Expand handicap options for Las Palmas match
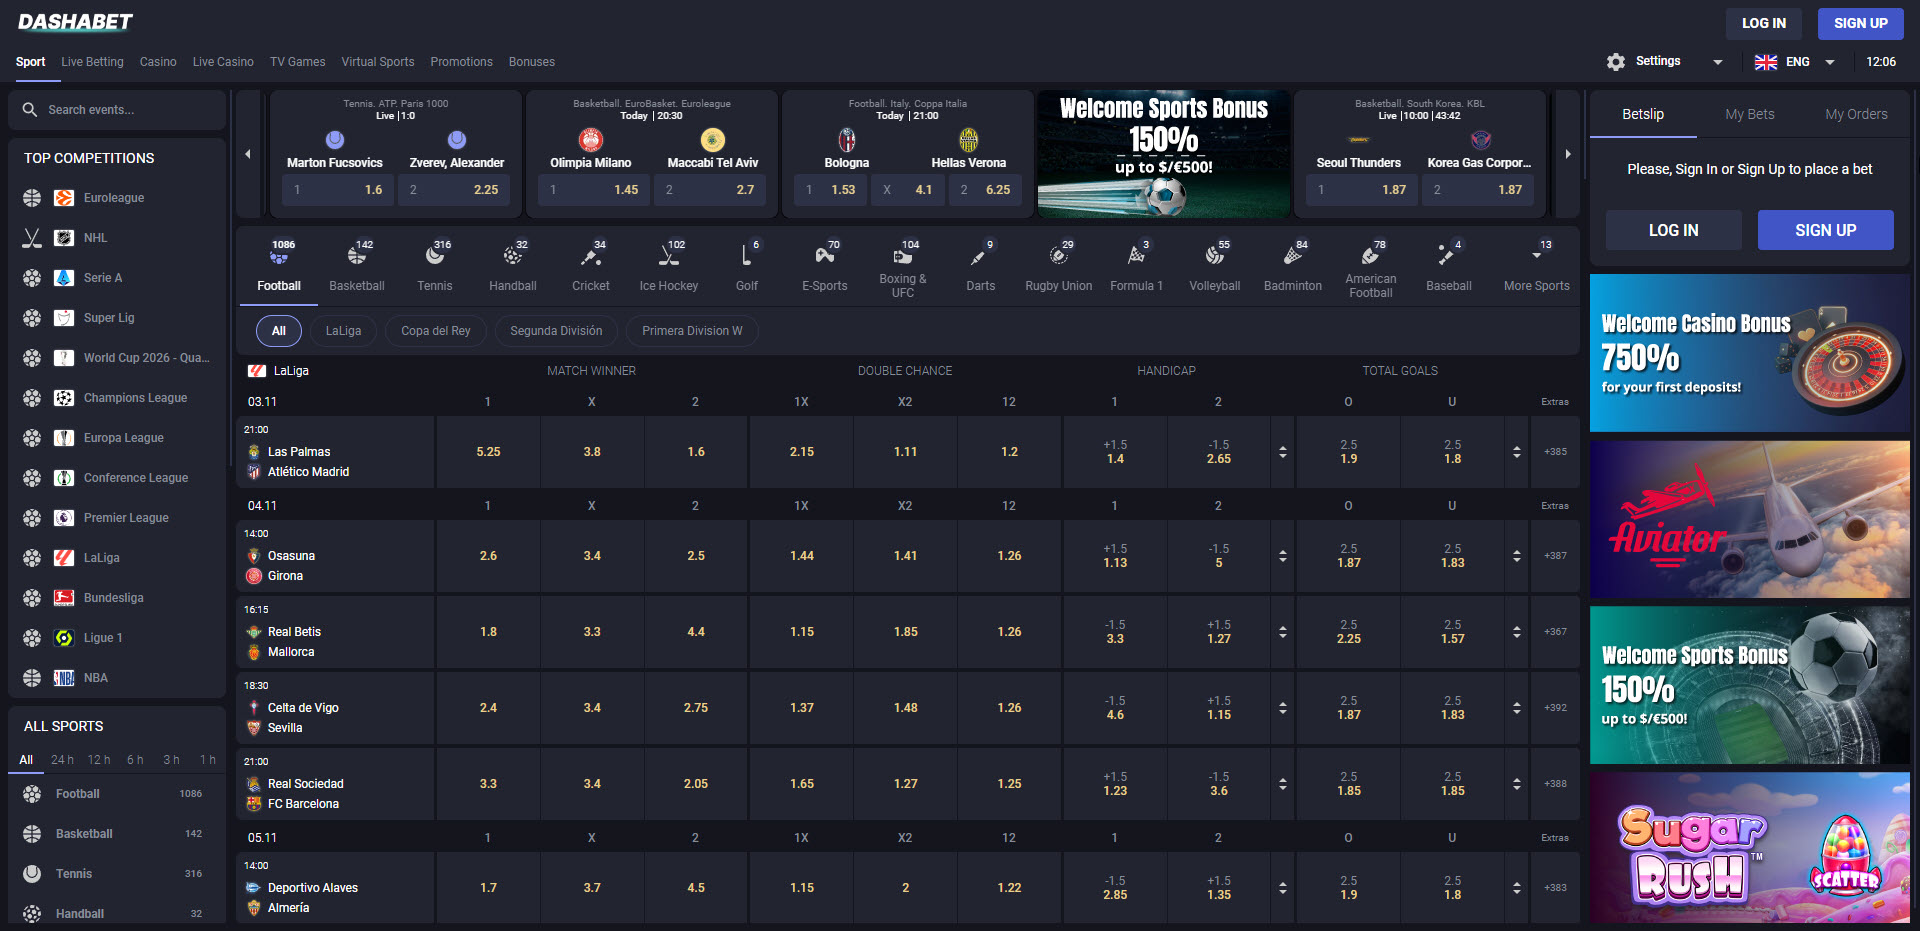This screenshot has width=1920, height=931. 1283,452
